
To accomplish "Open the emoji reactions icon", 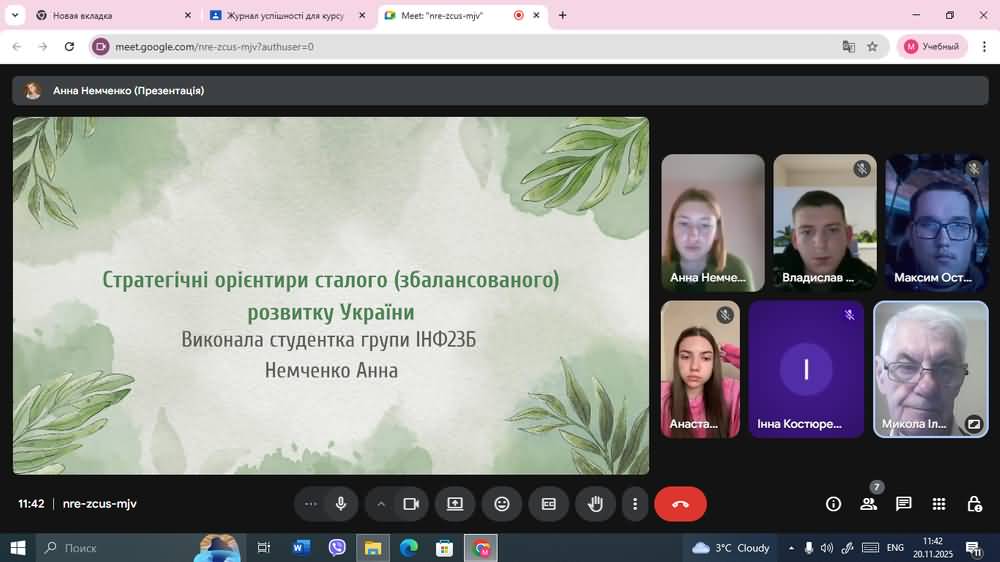I will [x=502, y=504].
